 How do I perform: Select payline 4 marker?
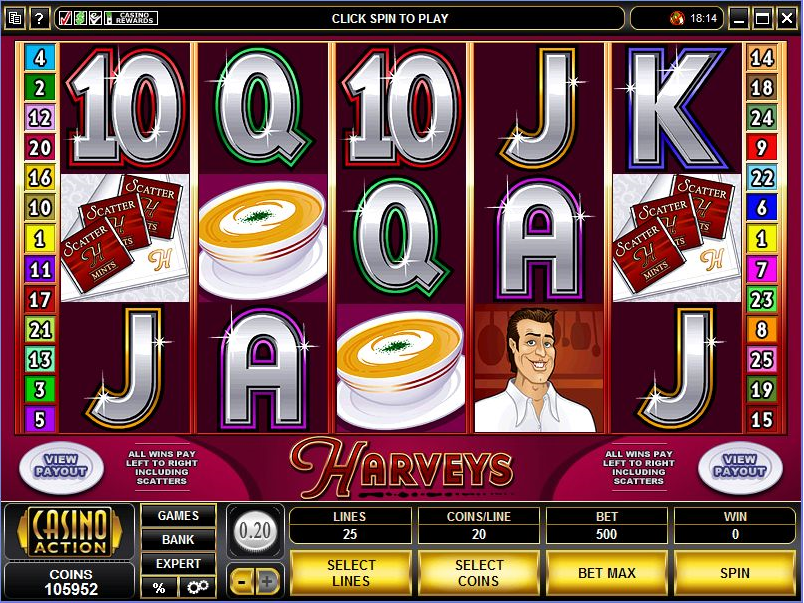(x=39, y=57)
